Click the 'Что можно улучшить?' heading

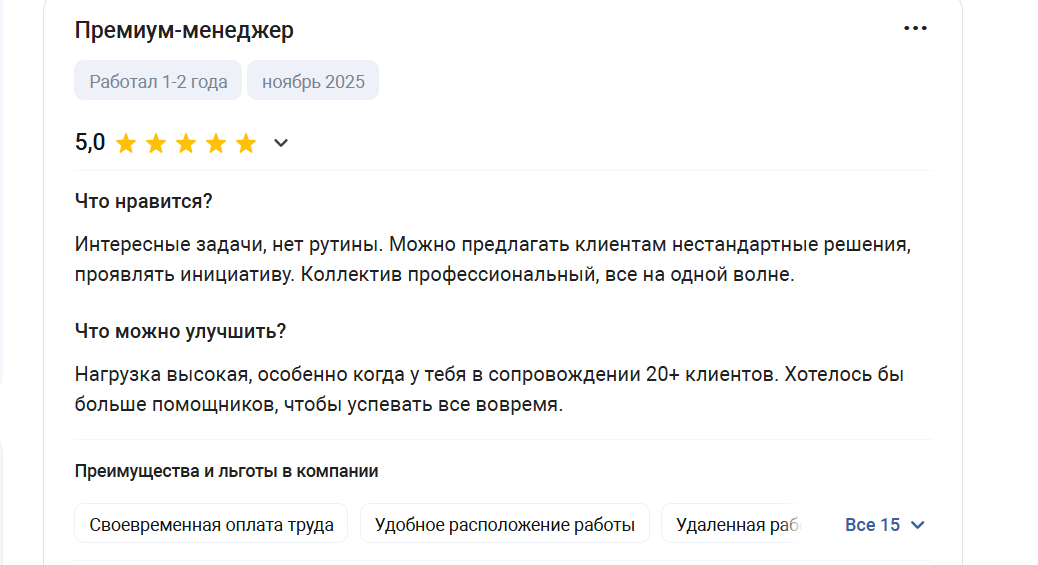point(181,331)
